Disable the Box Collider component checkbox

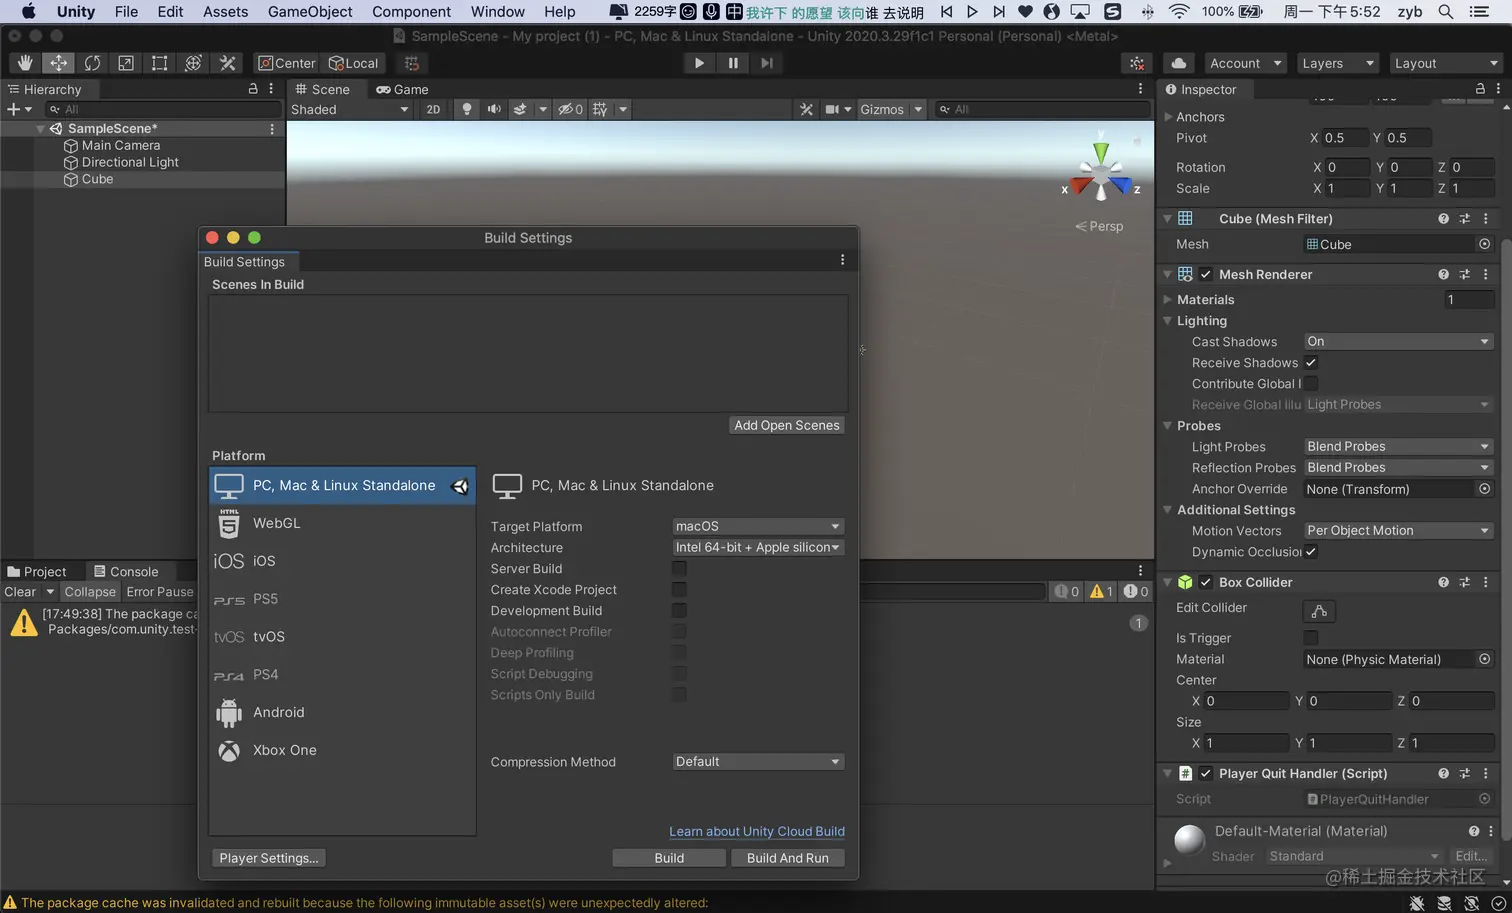tap(1206, 582)
